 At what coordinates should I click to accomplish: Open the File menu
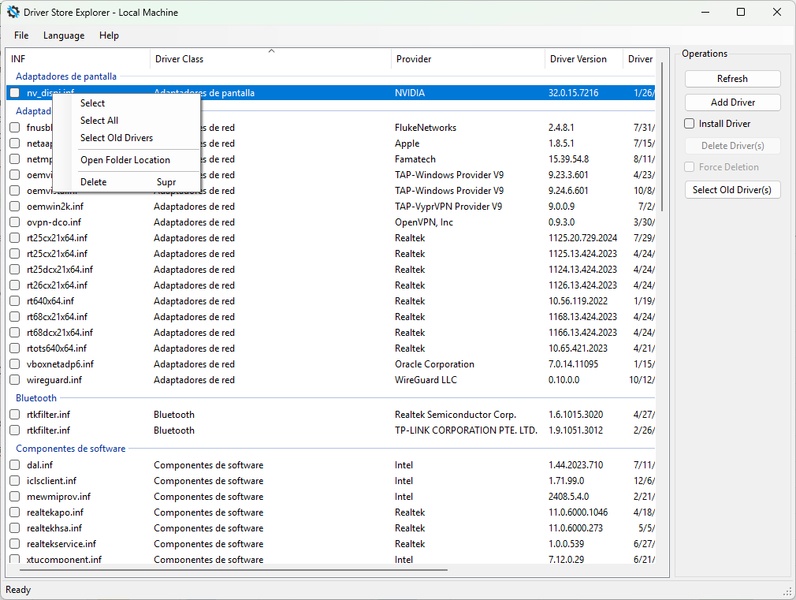coord(21,35)
